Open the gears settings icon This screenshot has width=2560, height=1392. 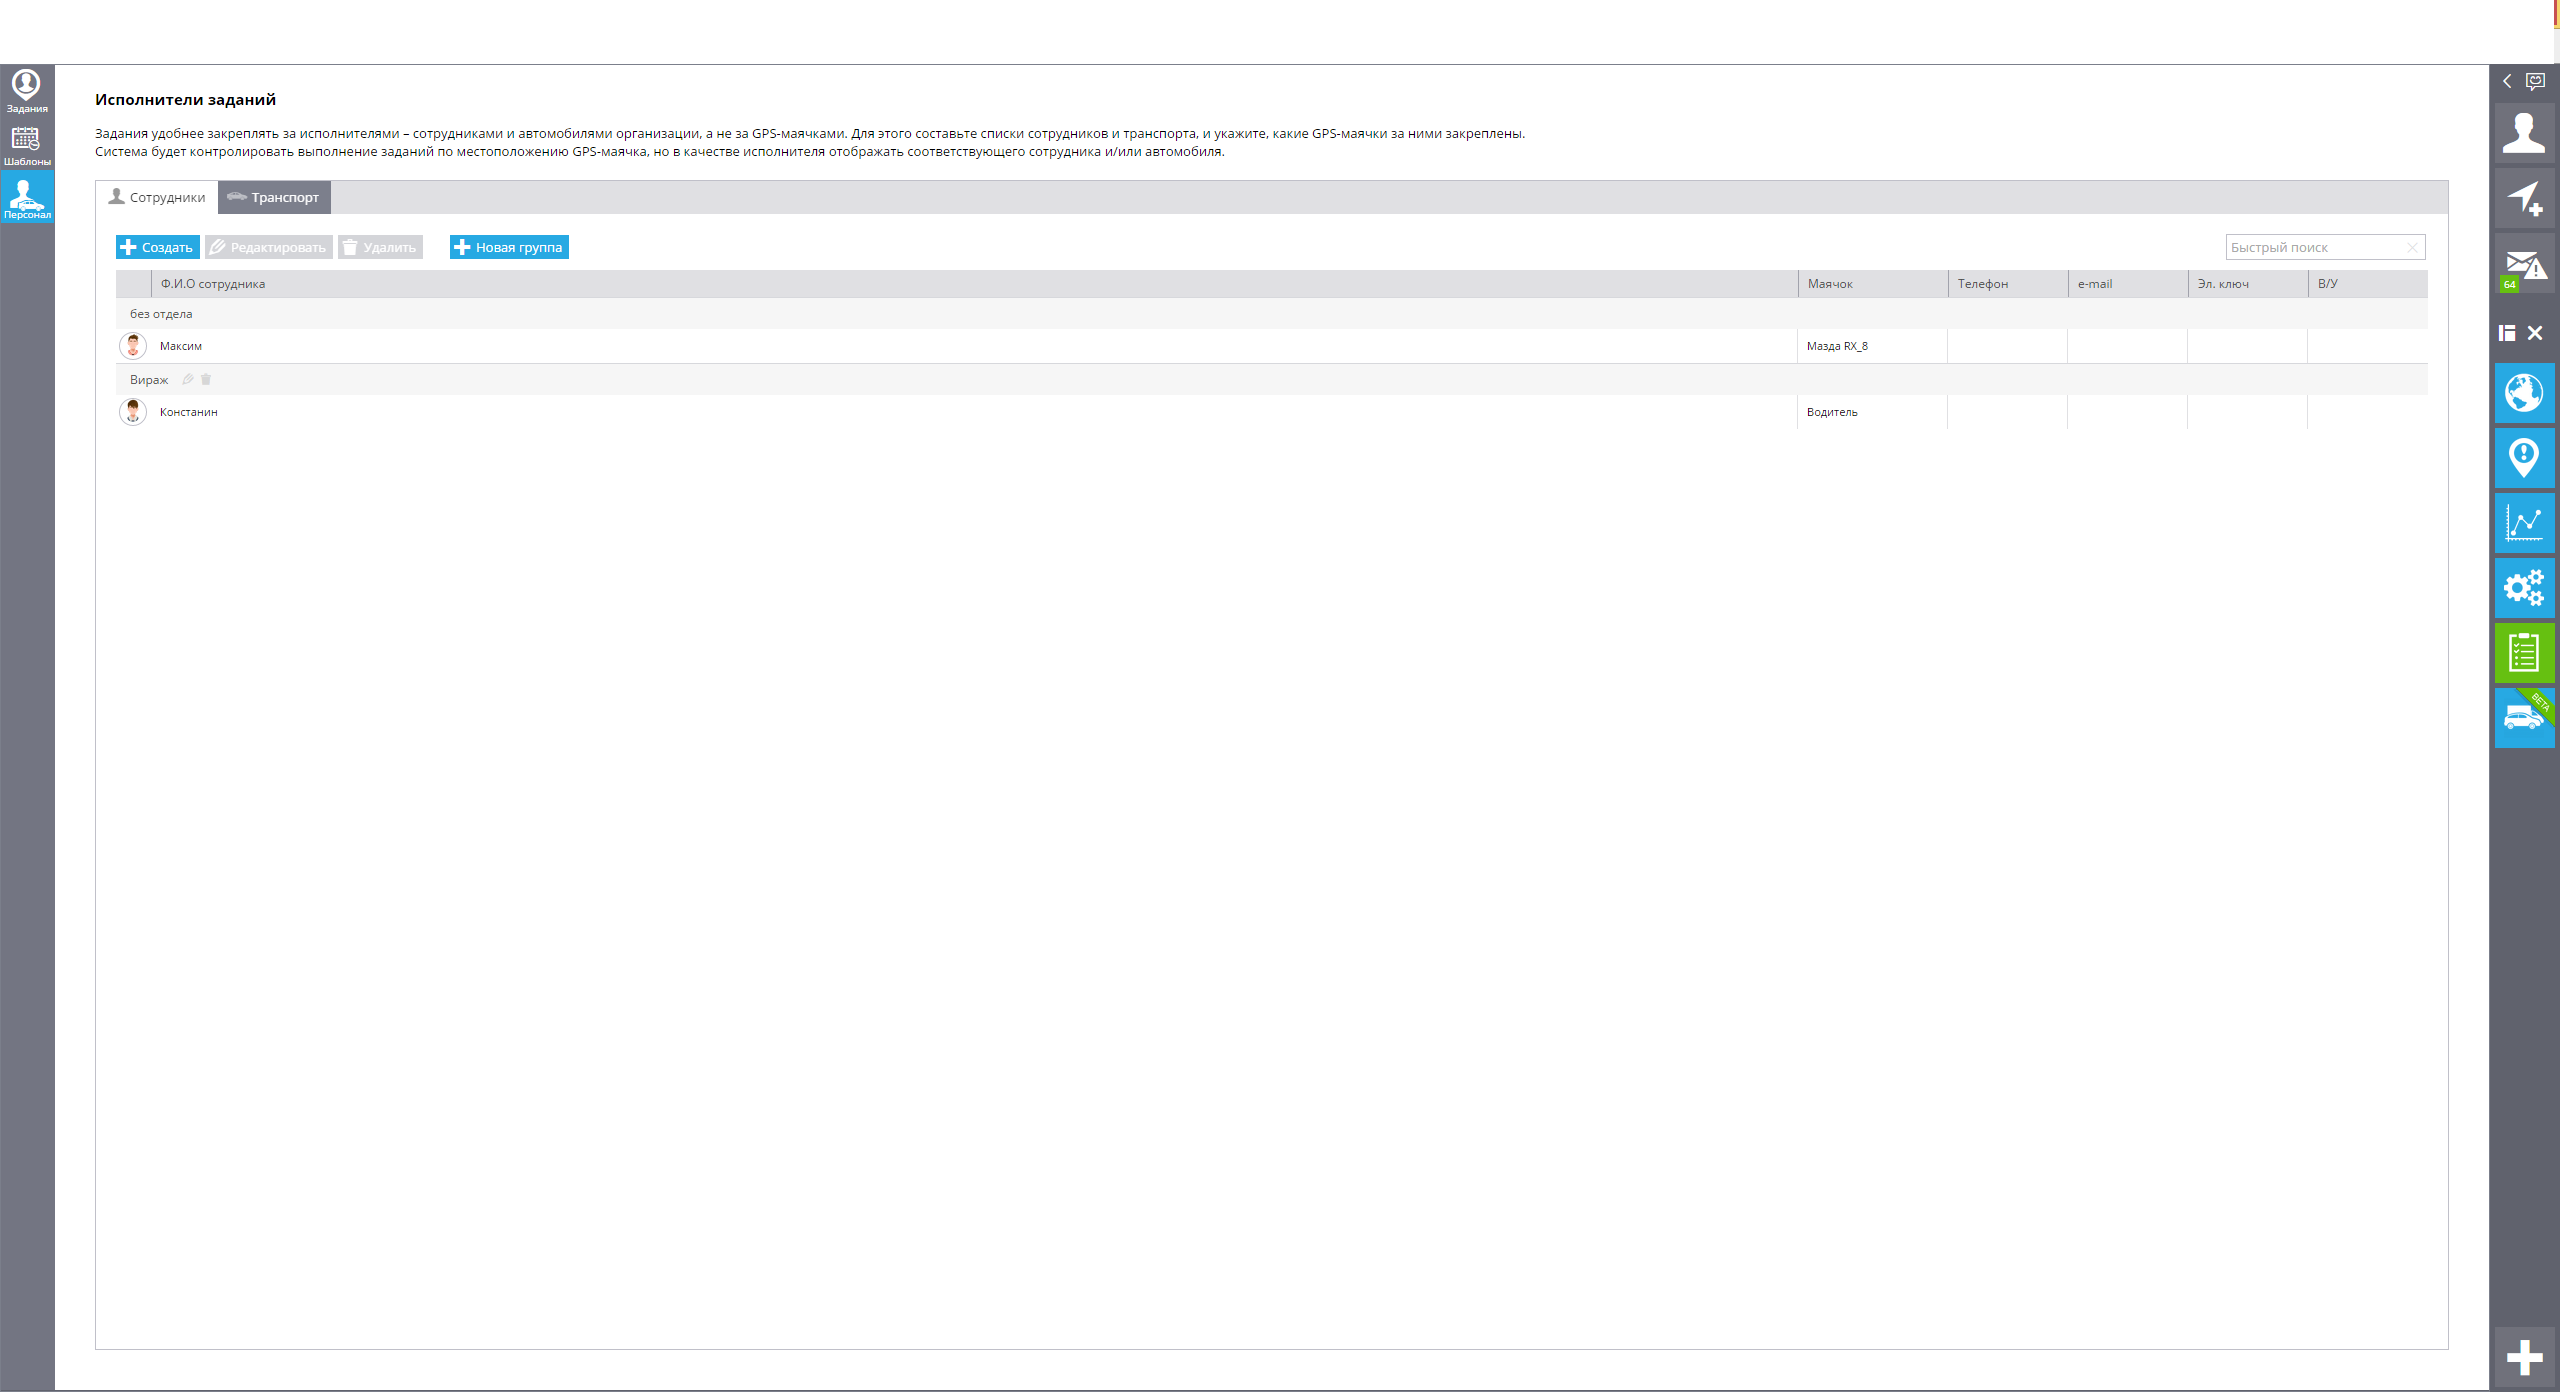(2524, 588)
